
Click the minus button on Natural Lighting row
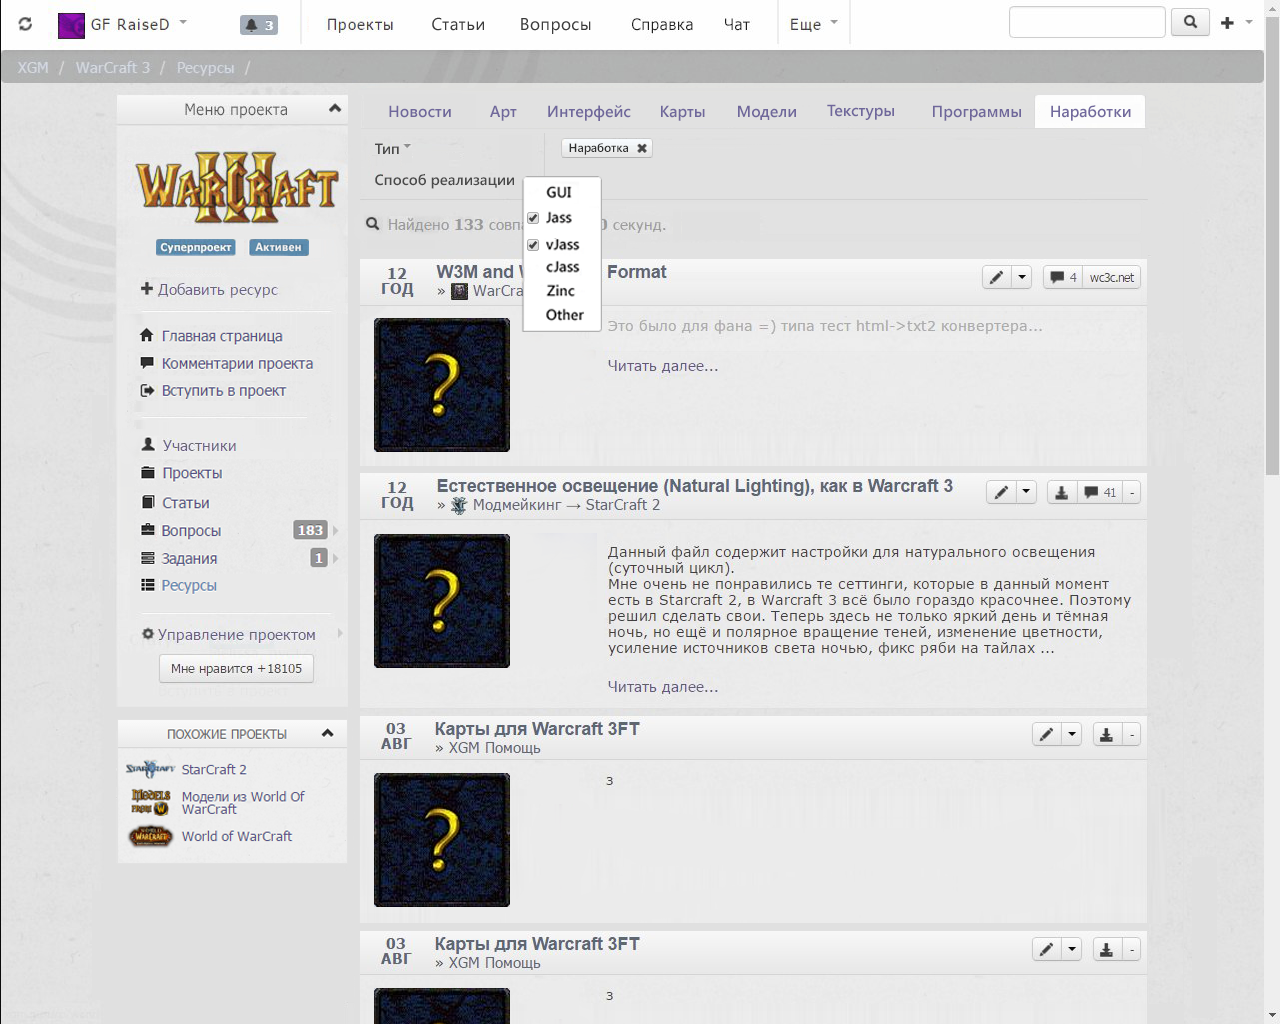[x=1132, y=492]
